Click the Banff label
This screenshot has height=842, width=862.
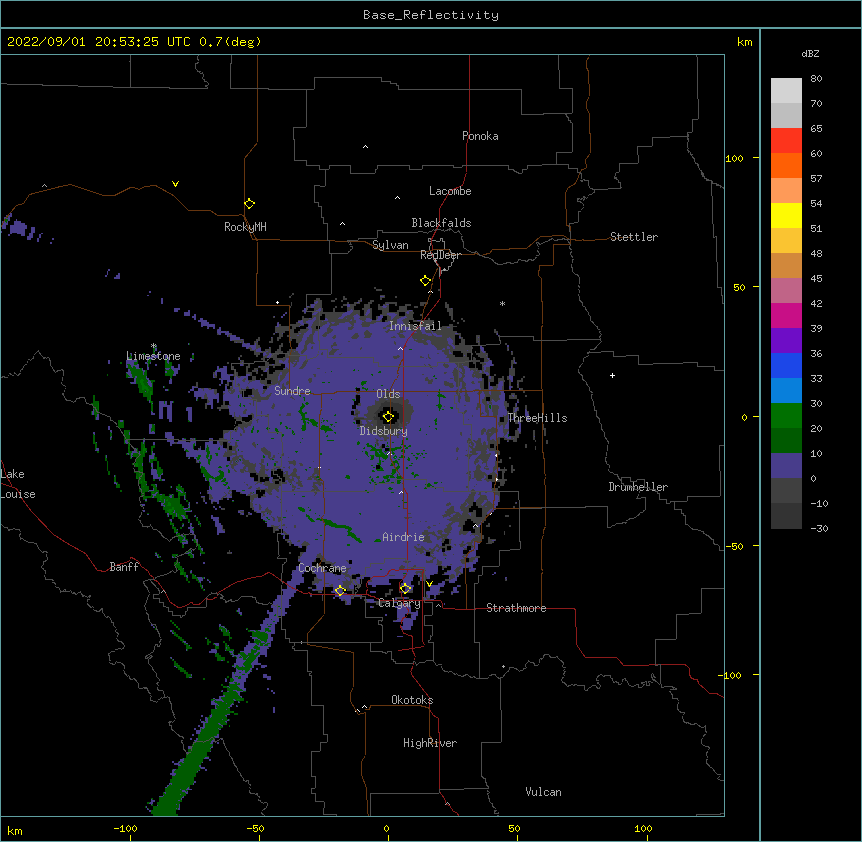124,567
